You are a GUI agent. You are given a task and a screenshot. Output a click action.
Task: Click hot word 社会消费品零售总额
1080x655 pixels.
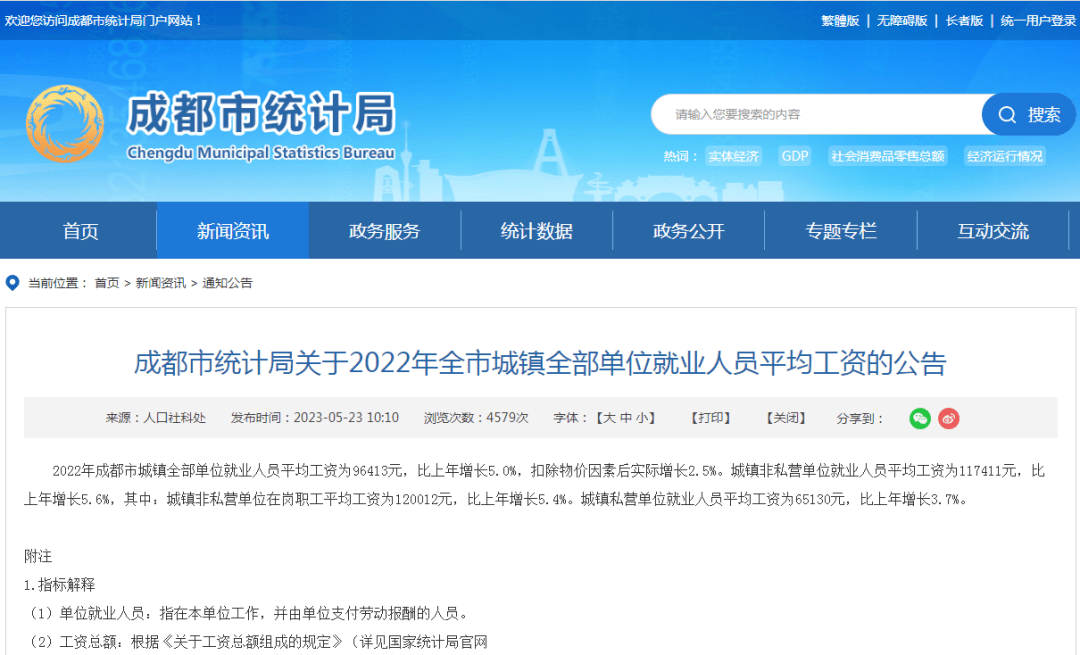[888, 156]
